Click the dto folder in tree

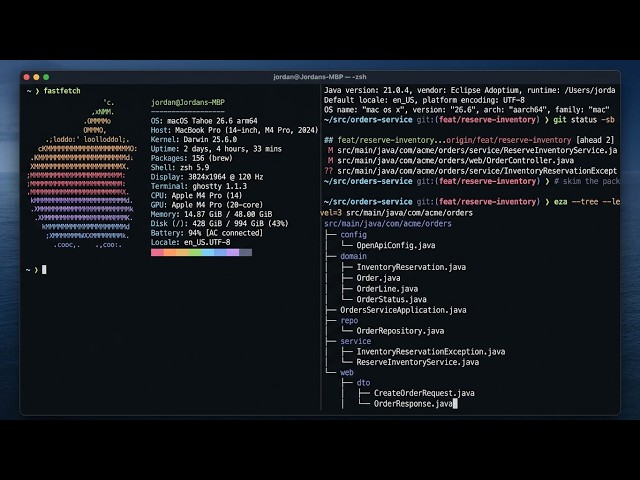(x=363, y=383)
